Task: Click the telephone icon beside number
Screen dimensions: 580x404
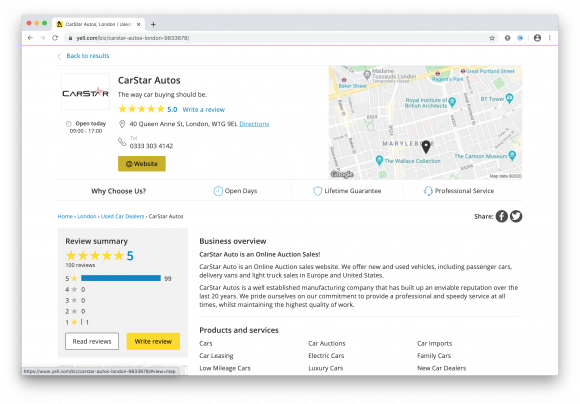Action: point(122,142)
